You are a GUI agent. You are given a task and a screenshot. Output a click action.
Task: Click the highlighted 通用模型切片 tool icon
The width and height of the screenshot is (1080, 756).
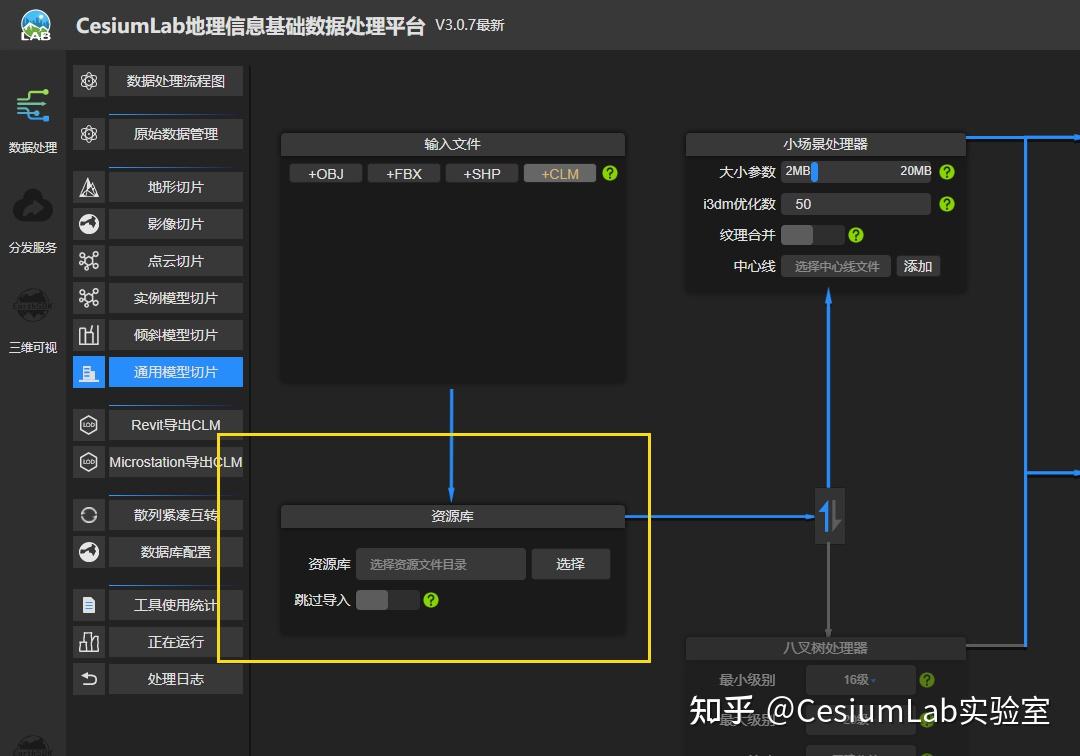click(88, 371)
